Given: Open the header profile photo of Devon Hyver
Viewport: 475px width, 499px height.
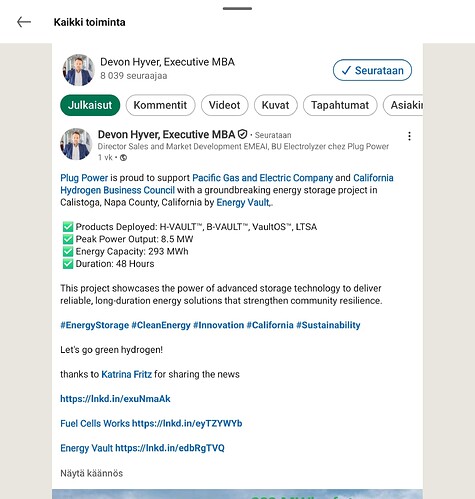Looking at the screenshot, I should 79,70.
